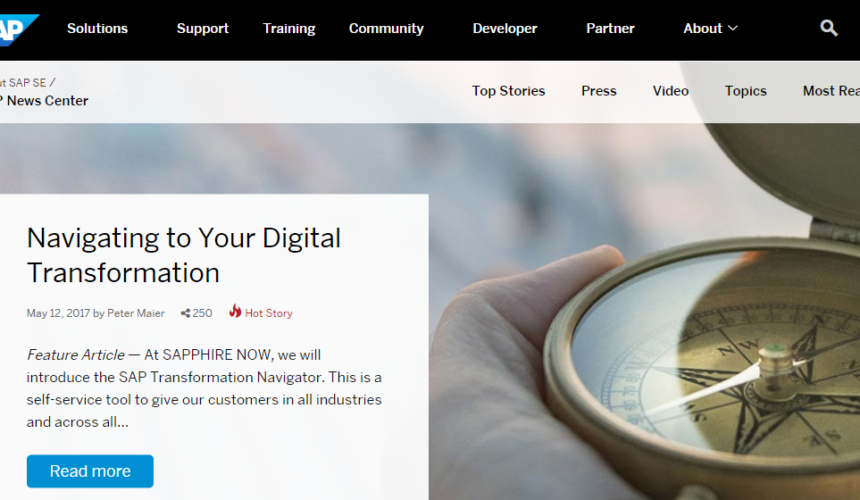Image resolution: width=860 pixels, height=500 pixels.
Task: Click the share icon beside 250
Action: point(185,313)
